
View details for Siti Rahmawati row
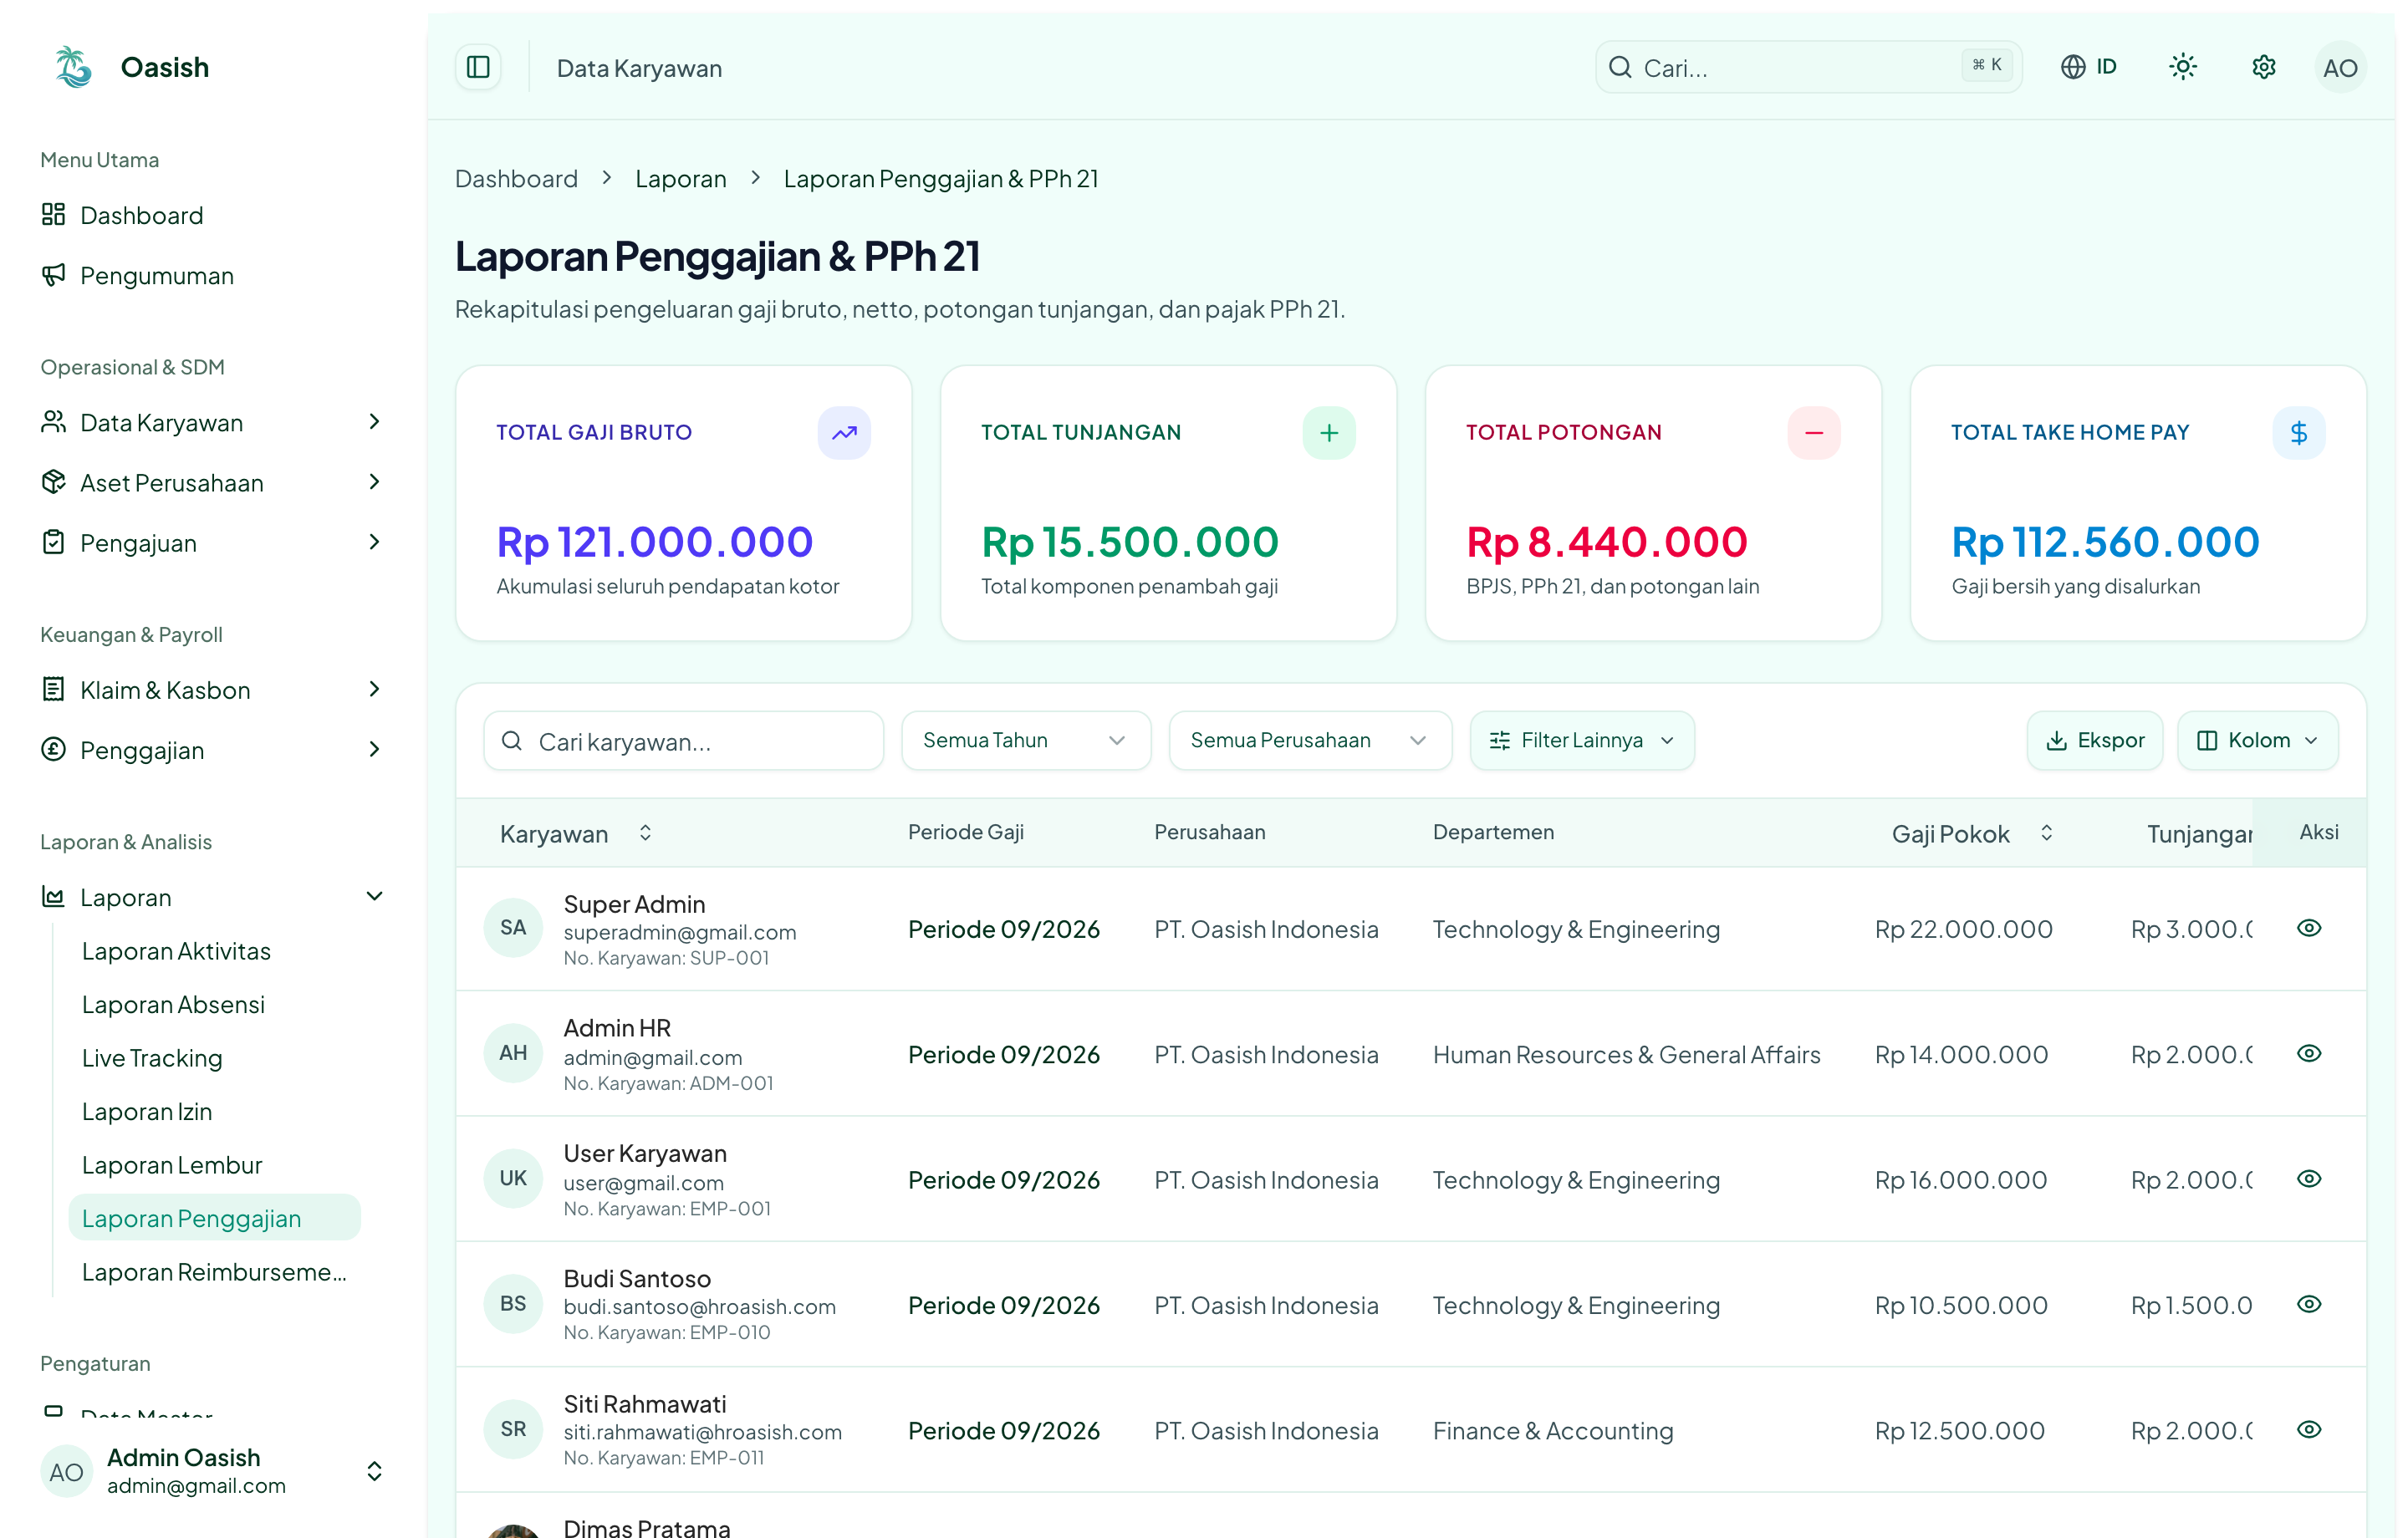pos(2309,1429)
